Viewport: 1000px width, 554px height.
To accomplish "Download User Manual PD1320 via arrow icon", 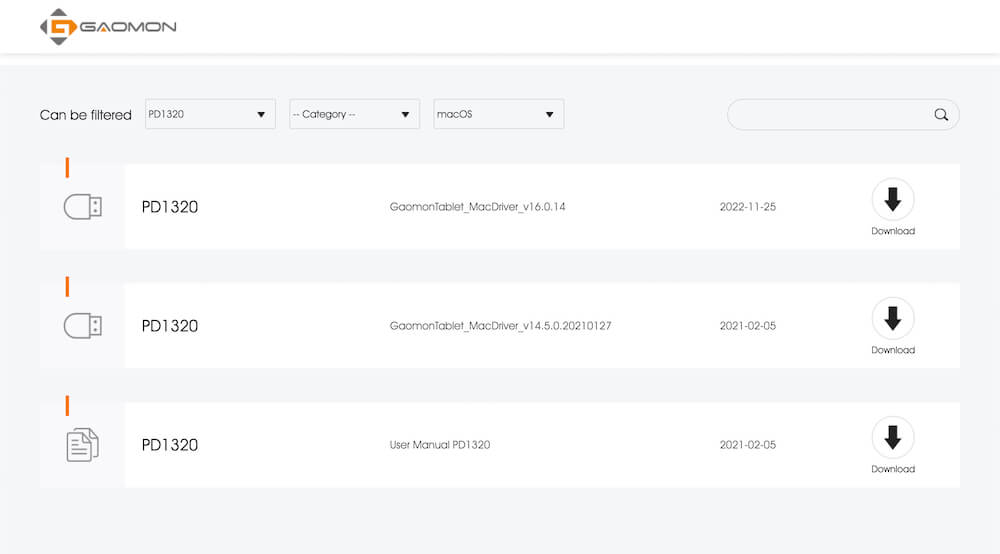I will pos(893,437).
